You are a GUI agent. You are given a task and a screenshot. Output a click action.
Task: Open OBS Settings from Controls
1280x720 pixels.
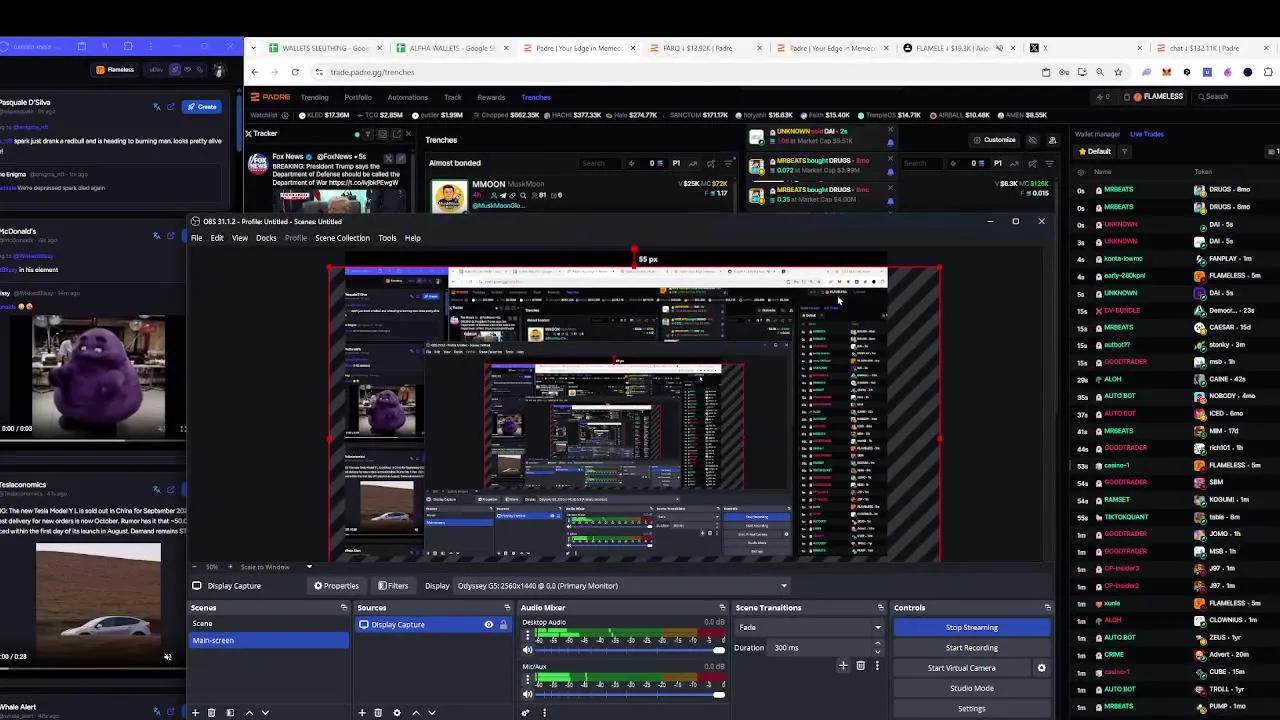(x=971, y=708)
